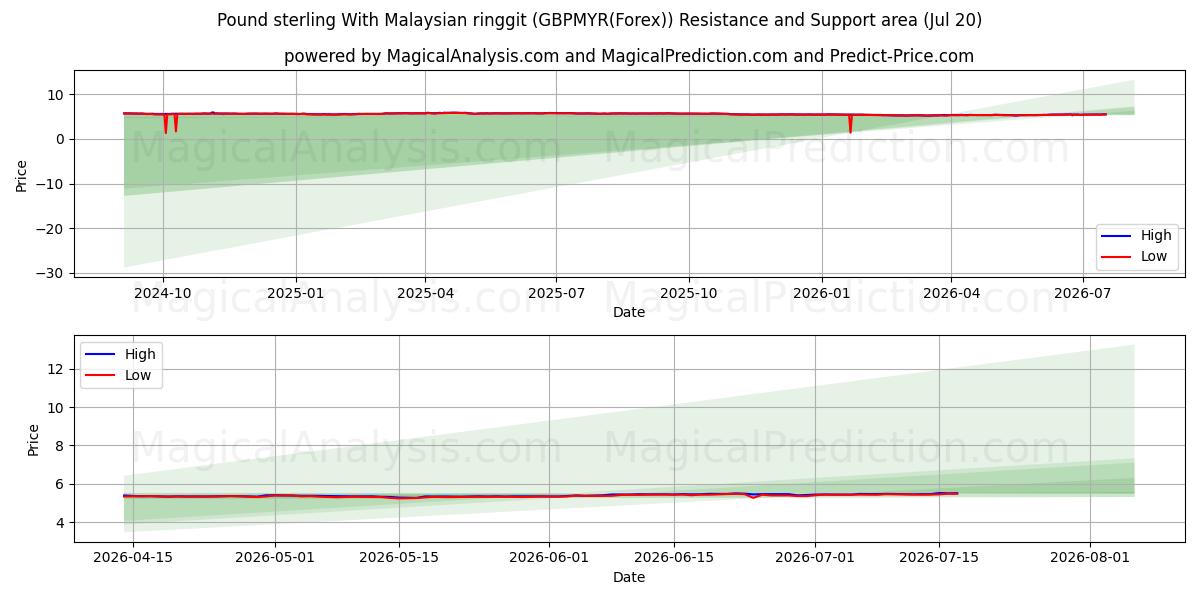Click the '2026-07-15' date tick on the bottom chart
The height and width of the screenshot is (600, 1200).
(938, 559)
